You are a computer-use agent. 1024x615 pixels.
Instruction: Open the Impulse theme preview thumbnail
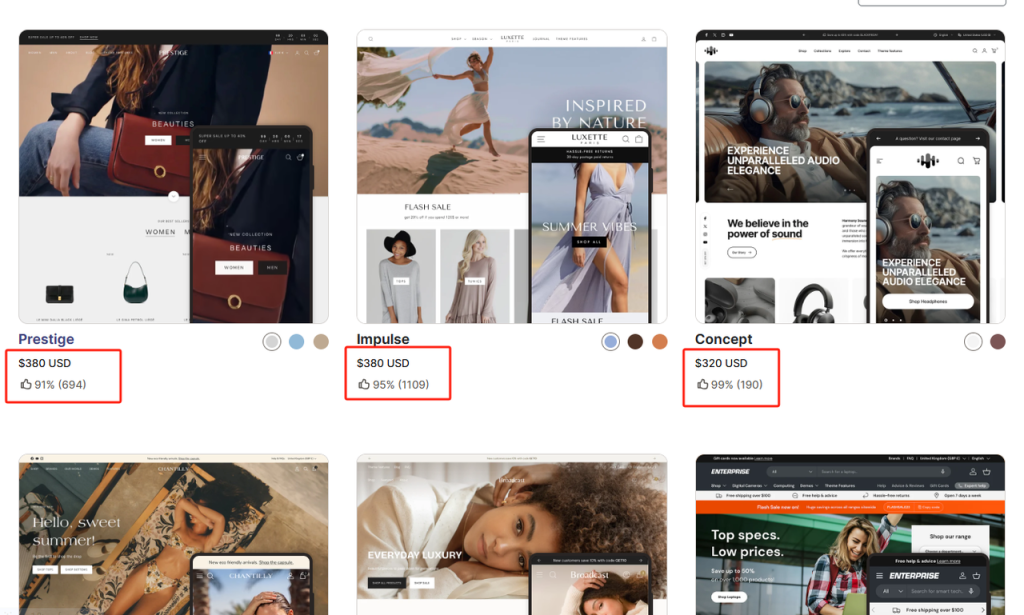[511, 176]
